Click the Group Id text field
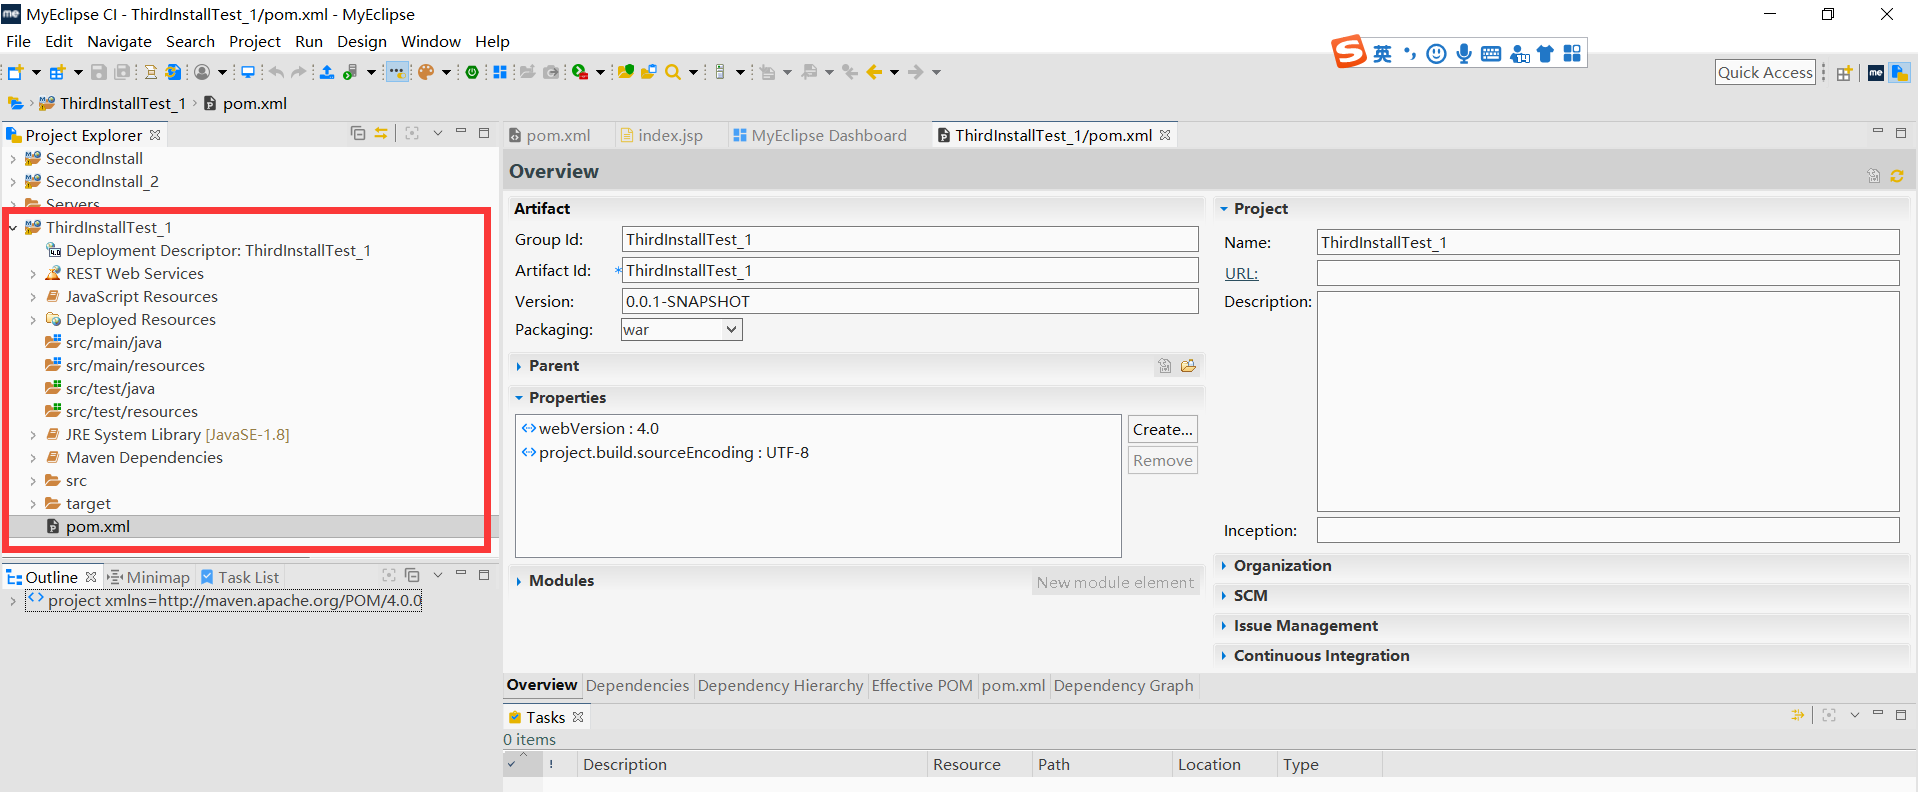1918x792 pixels. [910, 239]
